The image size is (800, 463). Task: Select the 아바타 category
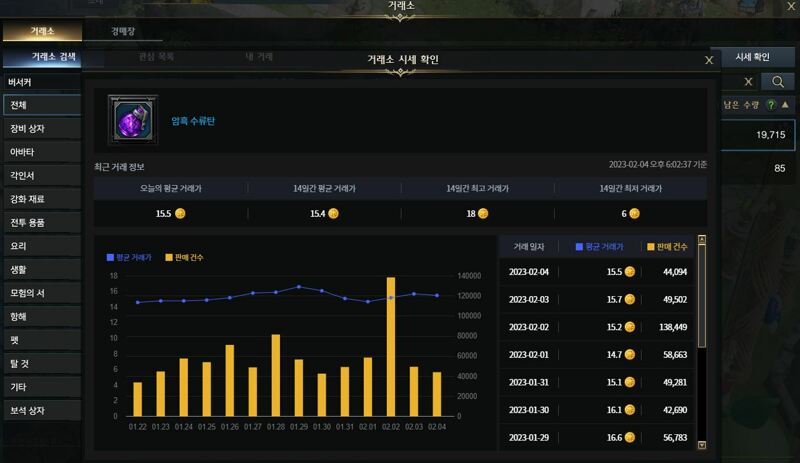pyautogui.click(x=42, y=152)
